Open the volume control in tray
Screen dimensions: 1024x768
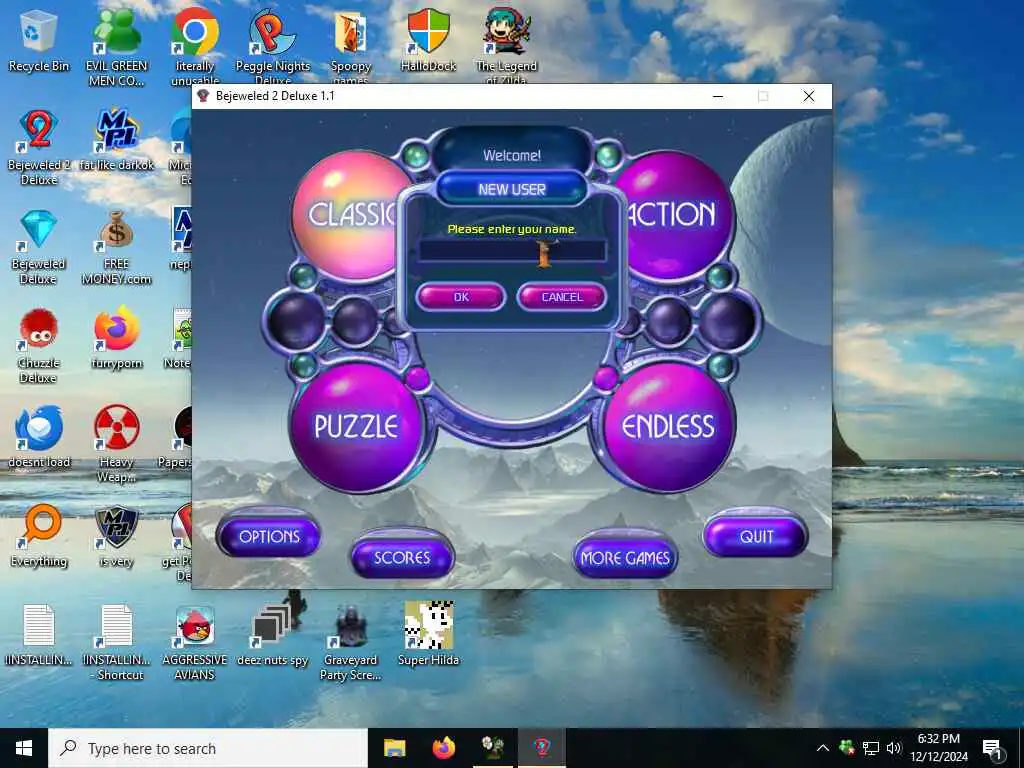click(894, 748)
